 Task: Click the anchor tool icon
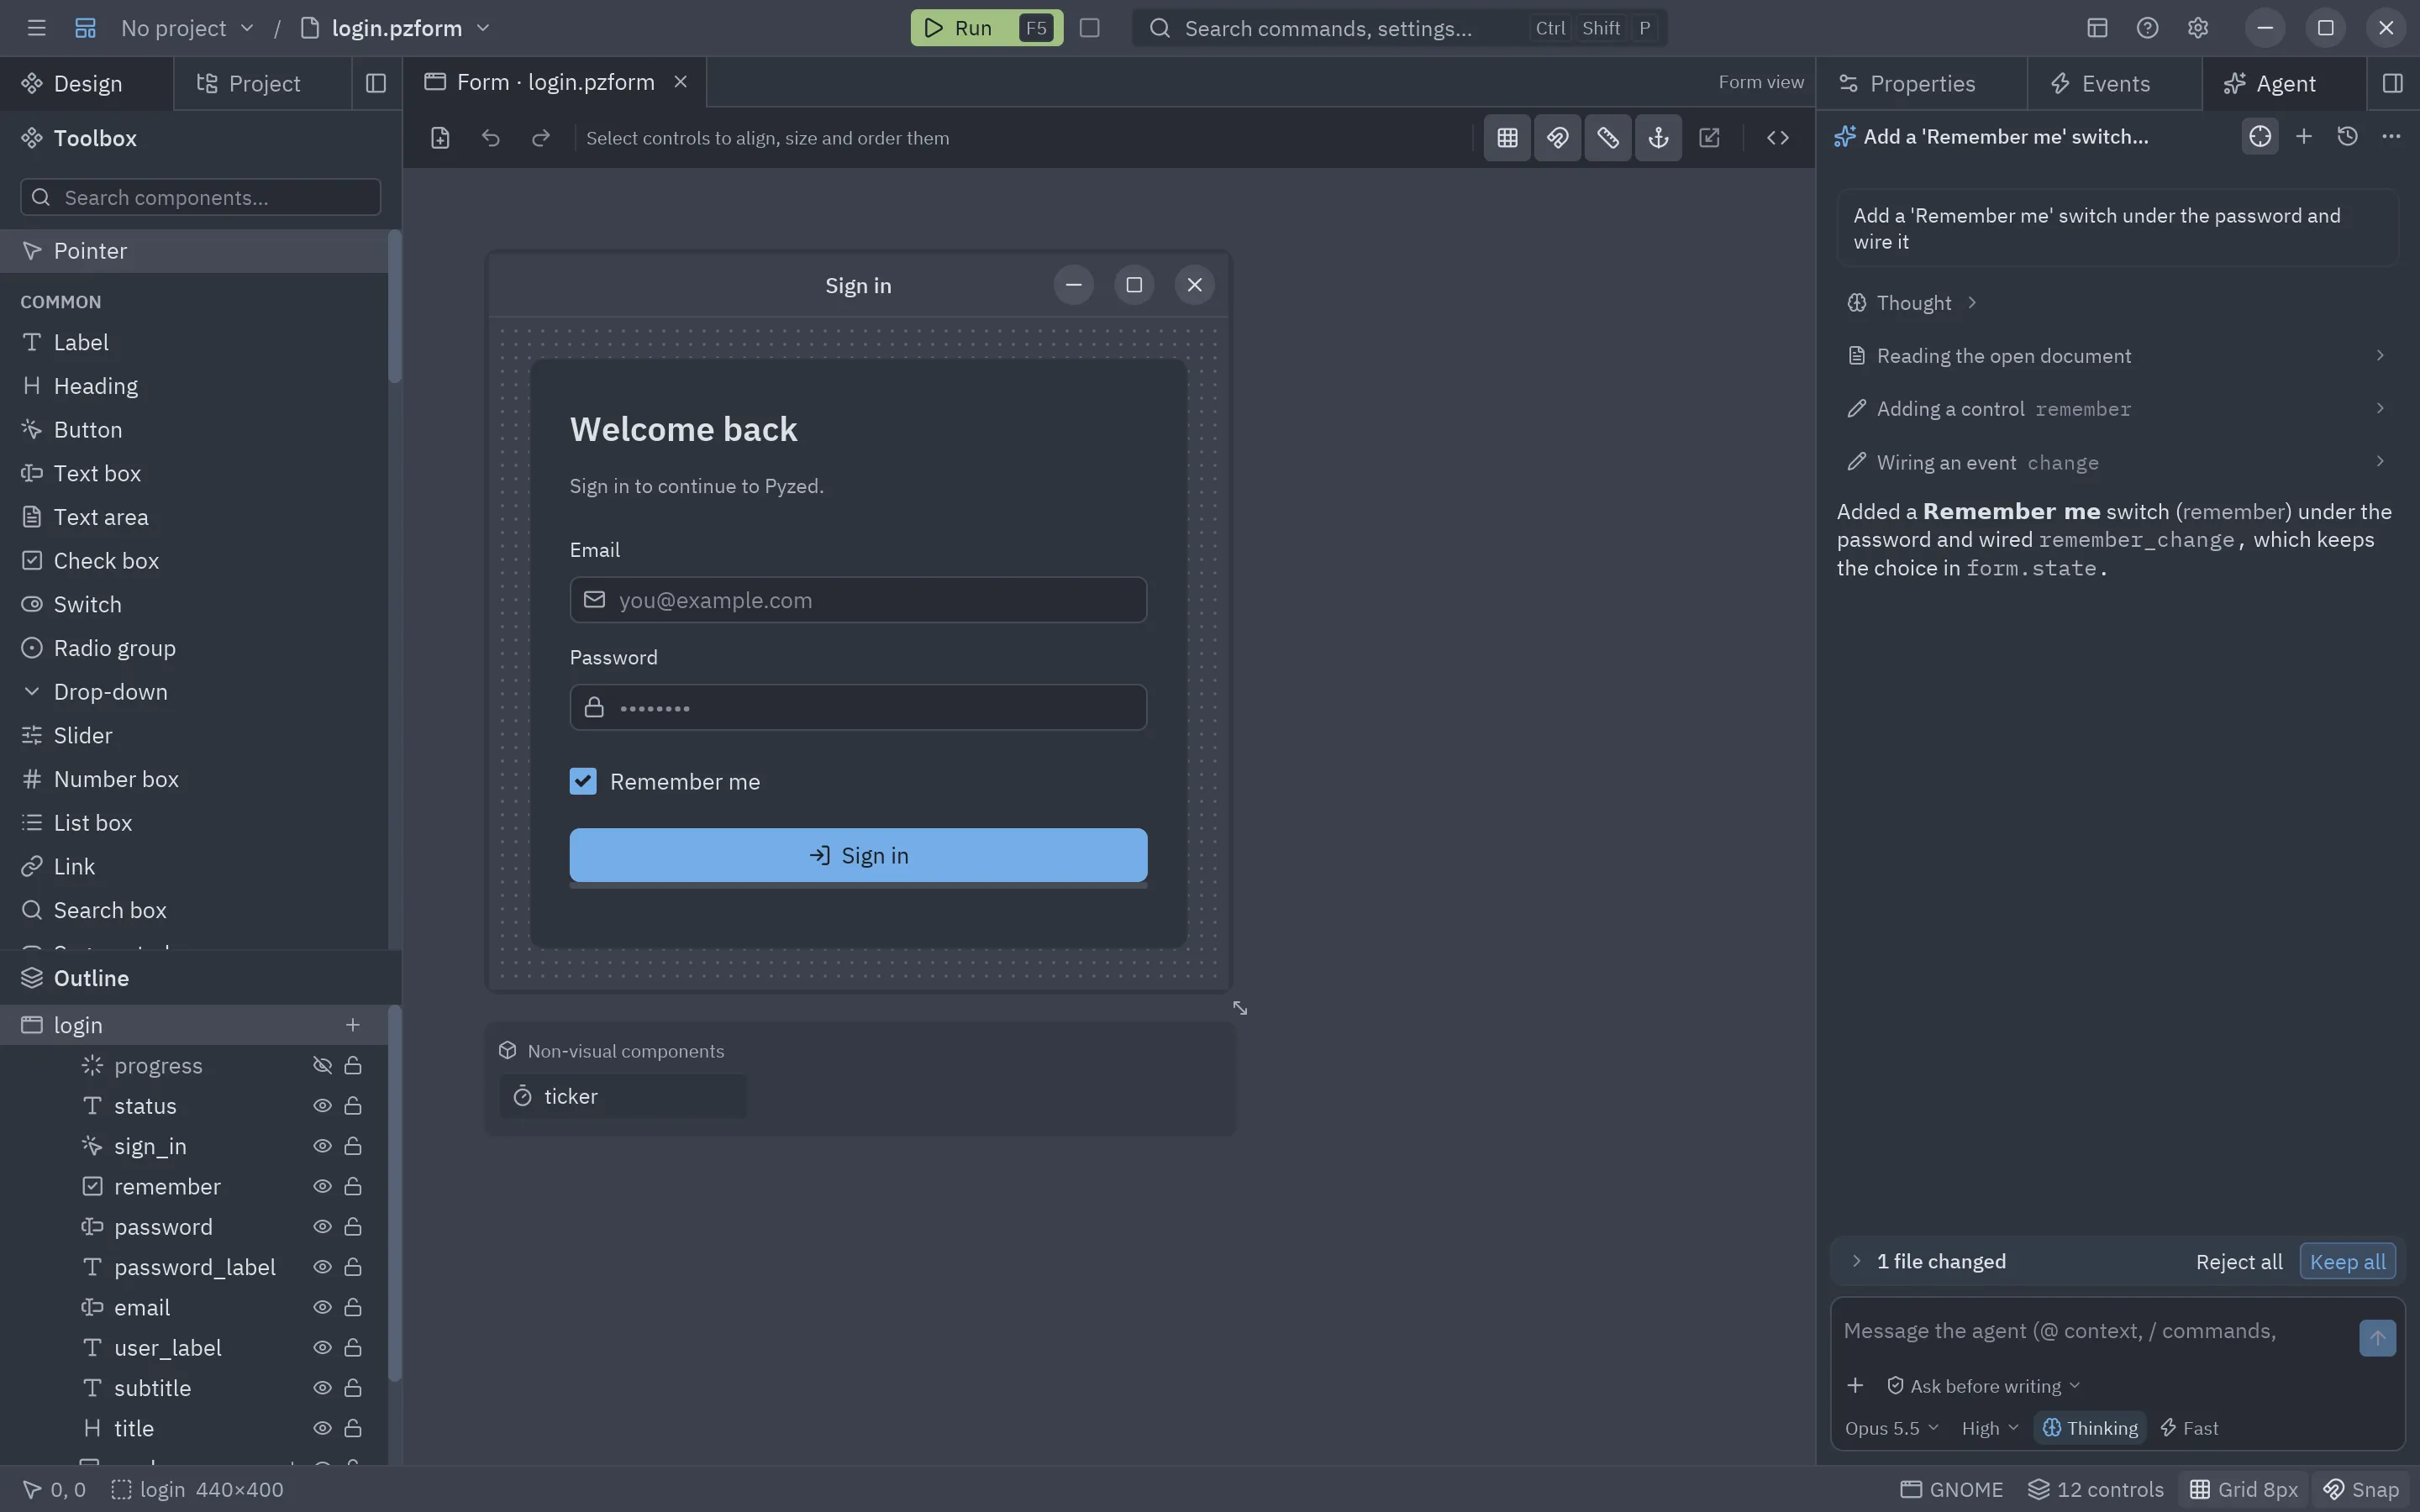[x=1658, y=138]
